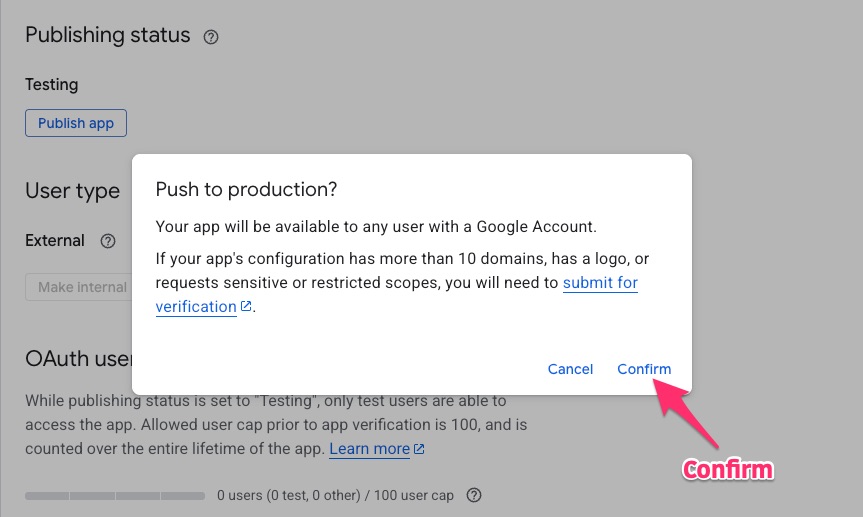Click the pink Confirm annotation text

727,469
